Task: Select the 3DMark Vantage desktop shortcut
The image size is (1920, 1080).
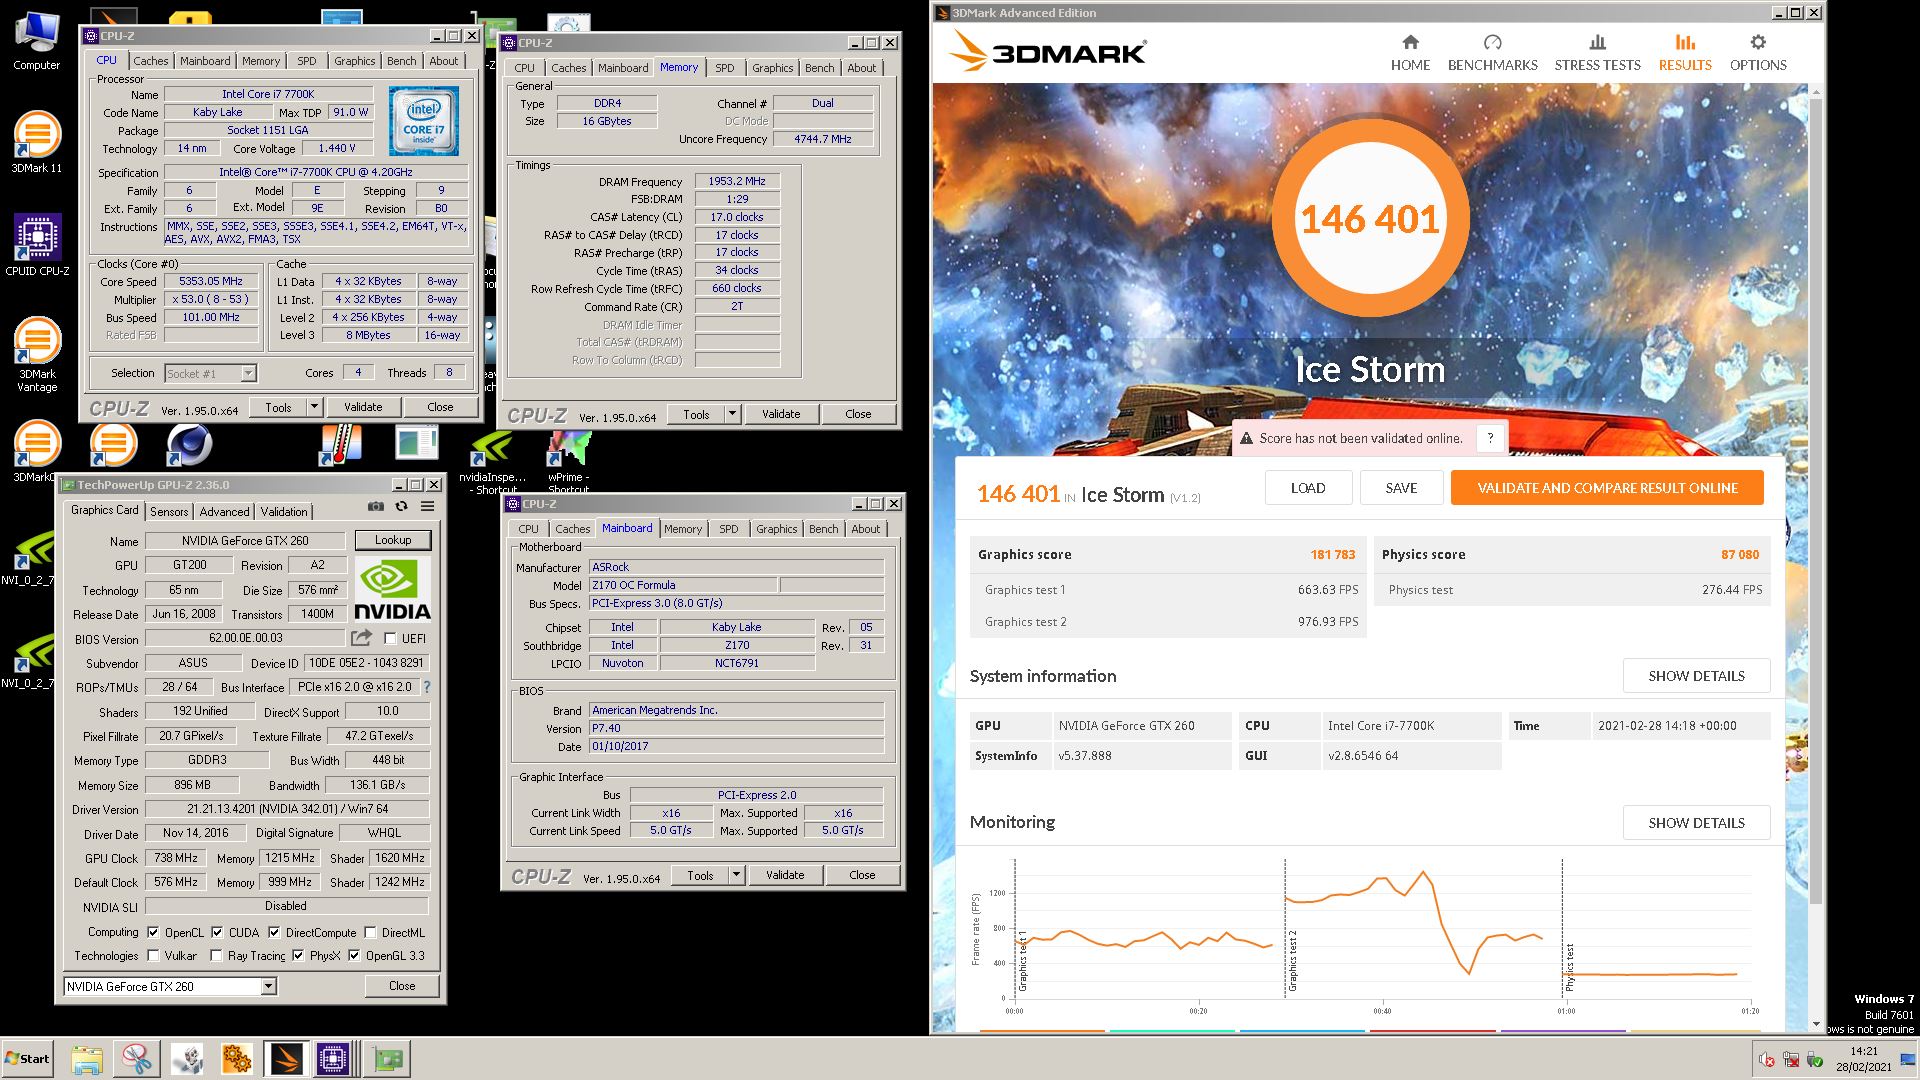Action: click(x=37, y=354)
